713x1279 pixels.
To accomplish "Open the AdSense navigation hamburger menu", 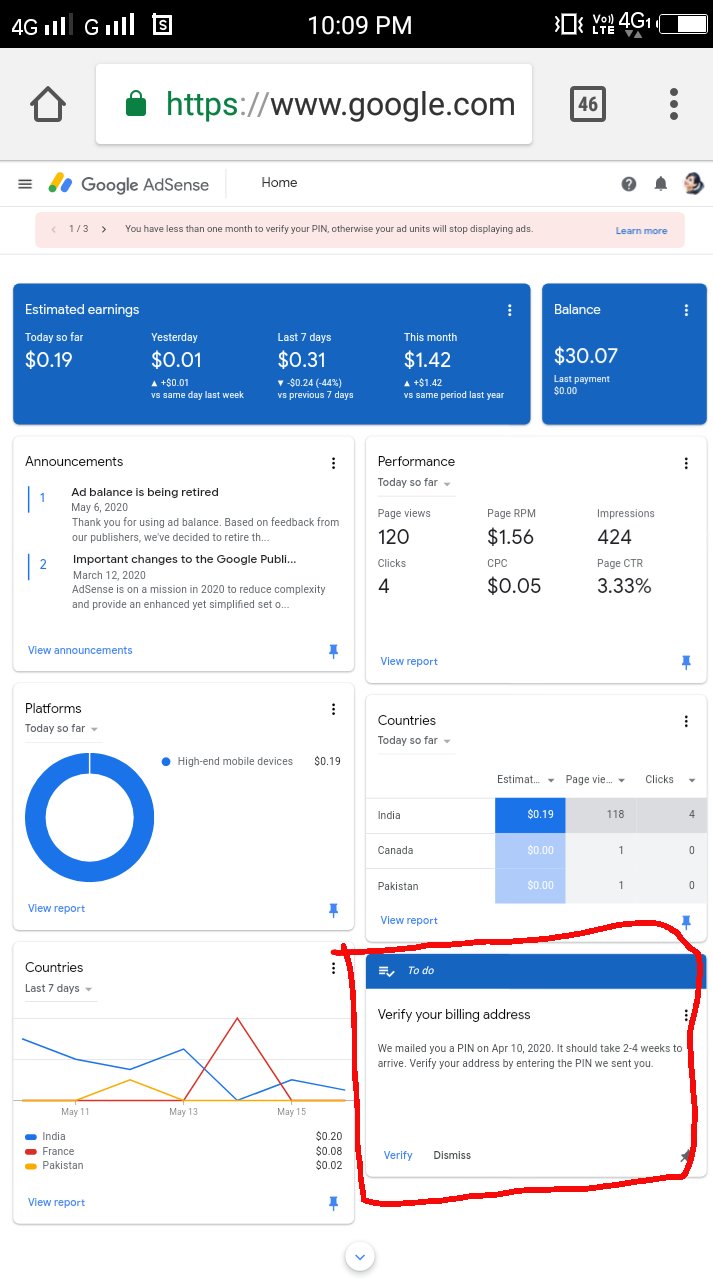I will (x=25, y=183).
